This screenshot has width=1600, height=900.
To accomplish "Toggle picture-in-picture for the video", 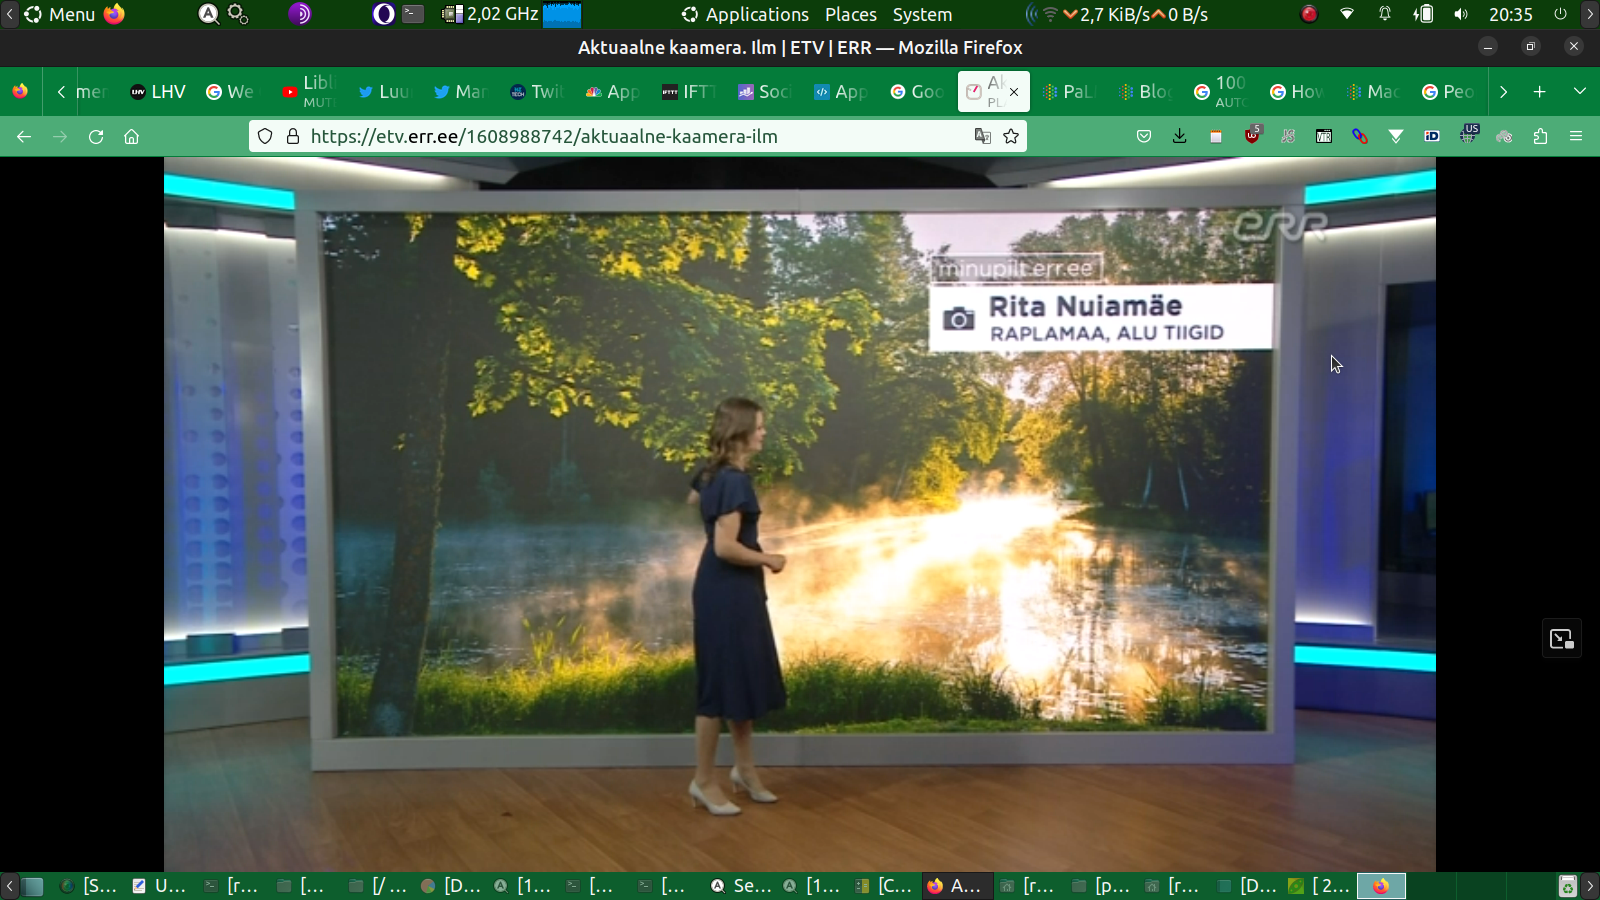I will pyautogui.click(x=1562, y=639).
